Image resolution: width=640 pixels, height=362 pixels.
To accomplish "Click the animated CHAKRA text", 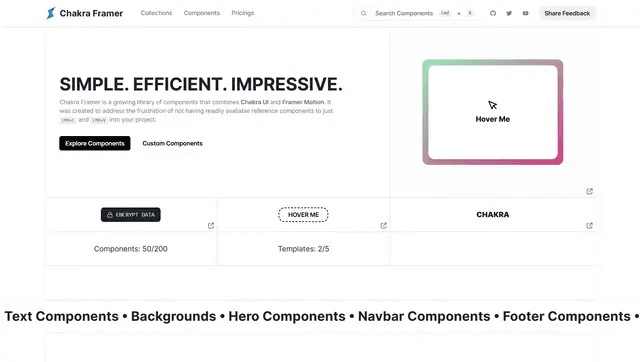I will (x=493, y=215).
